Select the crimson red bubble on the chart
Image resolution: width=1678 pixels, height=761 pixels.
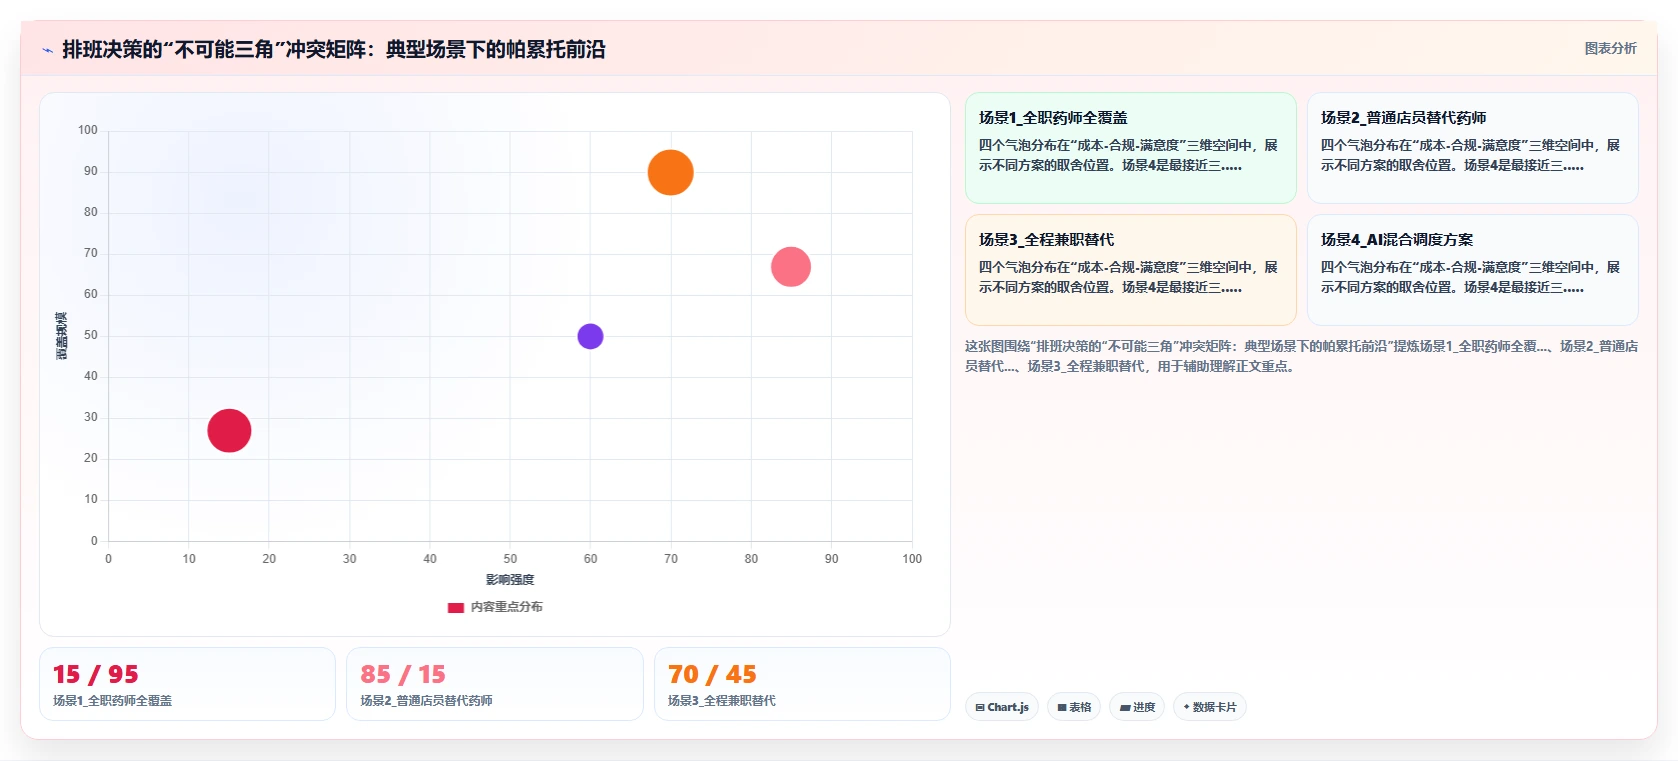229,430
